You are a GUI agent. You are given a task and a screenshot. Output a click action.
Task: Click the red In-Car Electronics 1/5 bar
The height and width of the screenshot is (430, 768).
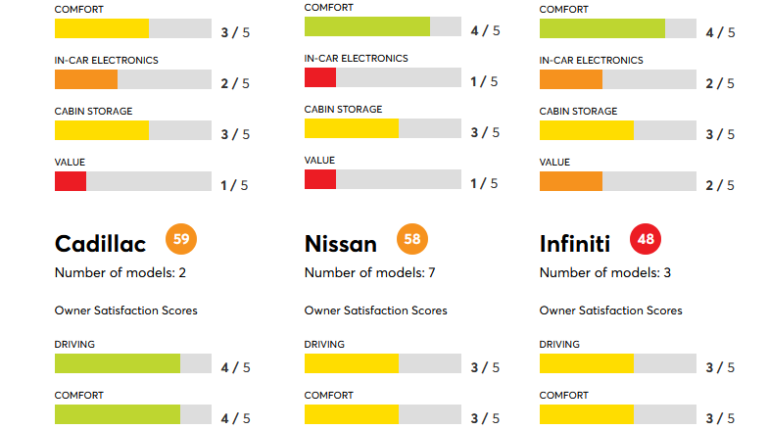point(320,77)
